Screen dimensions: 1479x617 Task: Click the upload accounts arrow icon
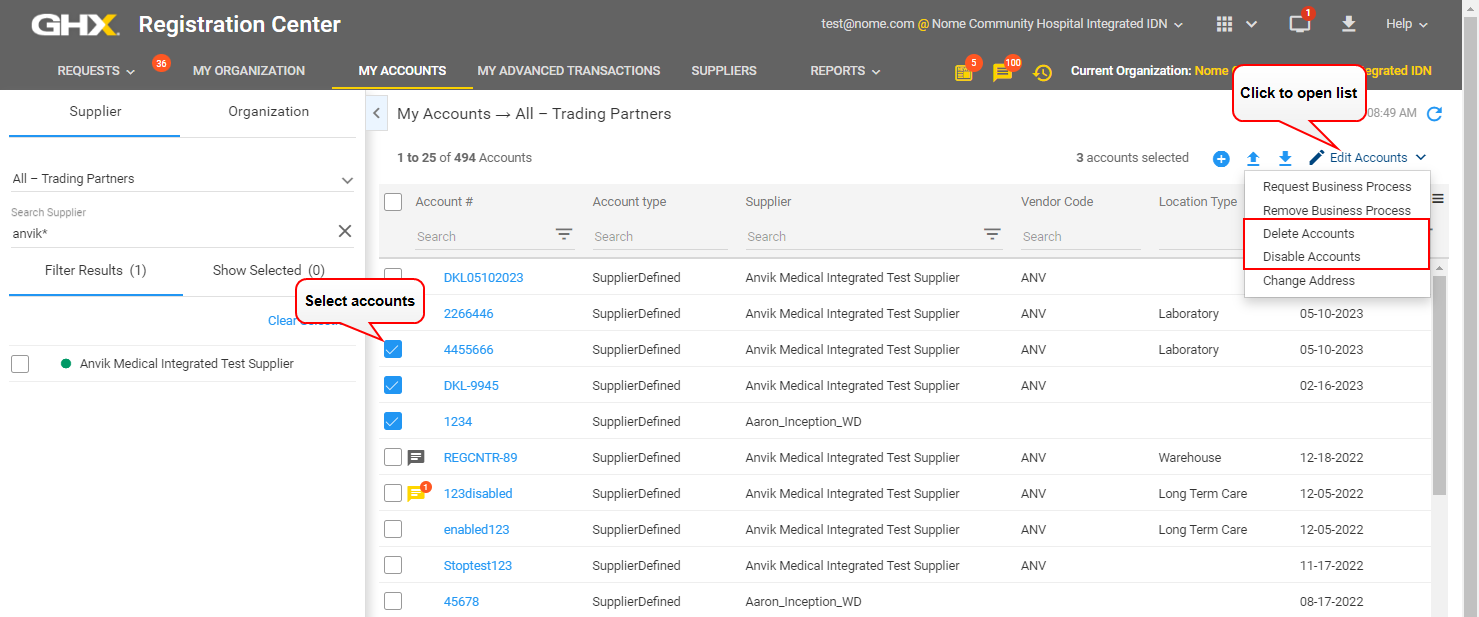click(1253, 158)
